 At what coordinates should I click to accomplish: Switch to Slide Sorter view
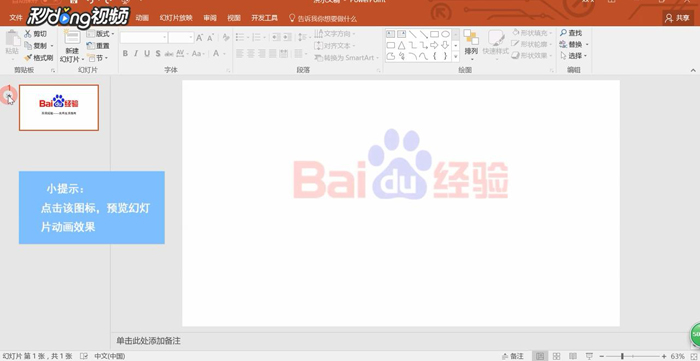coord(556,356)
